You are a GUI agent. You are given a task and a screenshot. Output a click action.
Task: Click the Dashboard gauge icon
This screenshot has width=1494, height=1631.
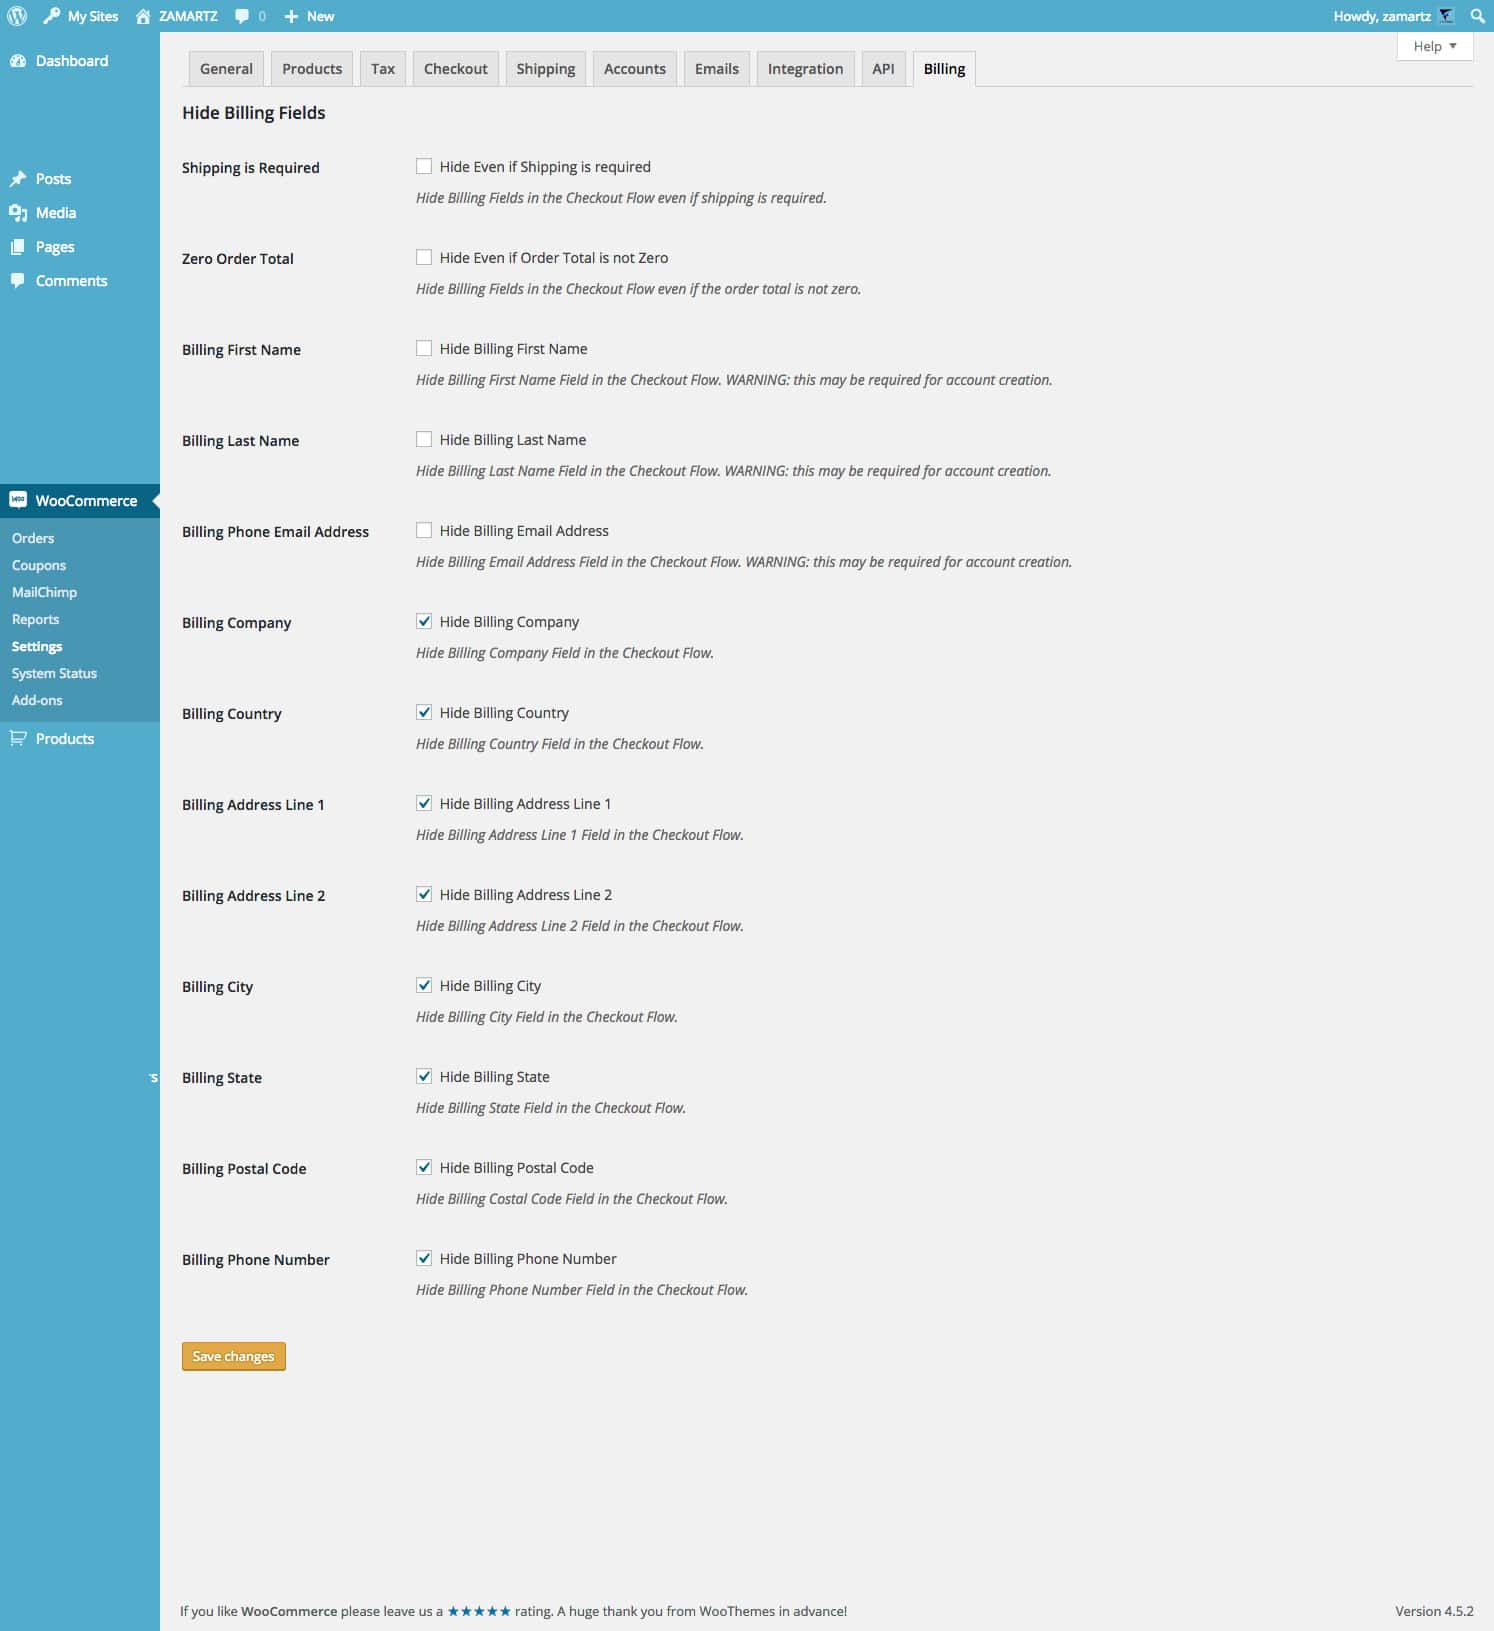(x=18, y=61)
